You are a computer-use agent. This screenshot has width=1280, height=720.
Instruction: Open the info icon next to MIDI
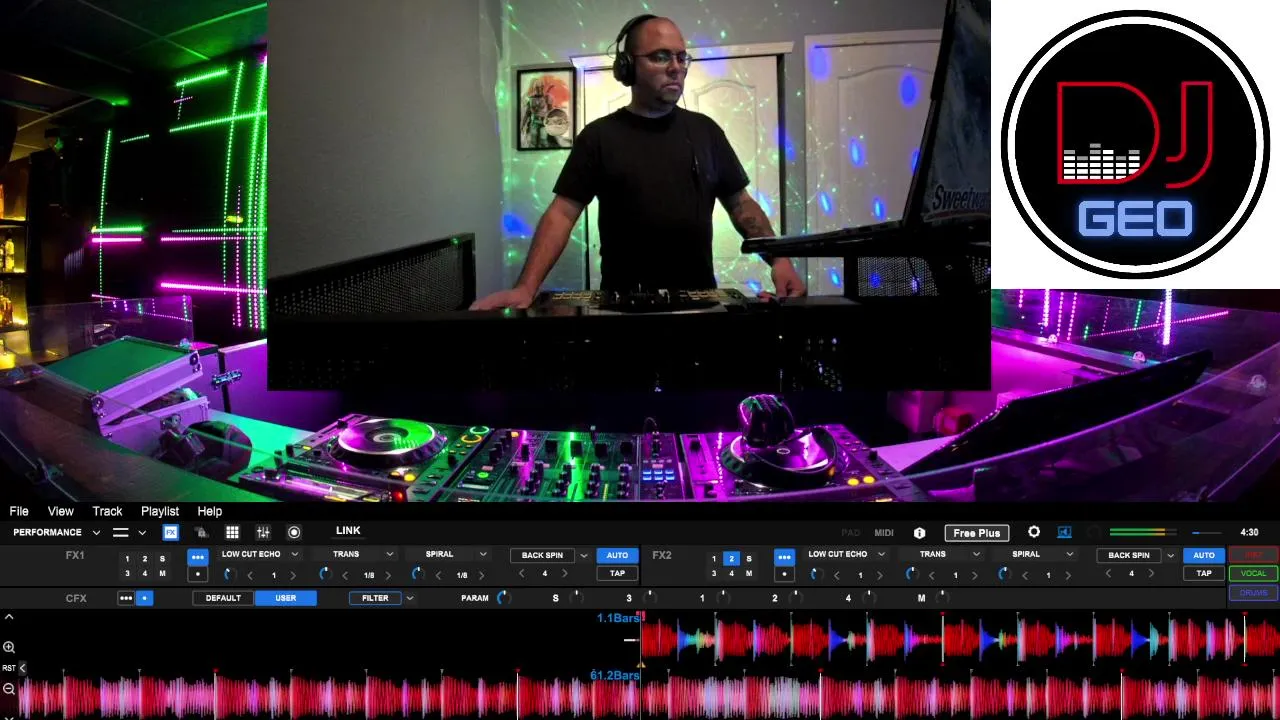click(x=920, y=533)
